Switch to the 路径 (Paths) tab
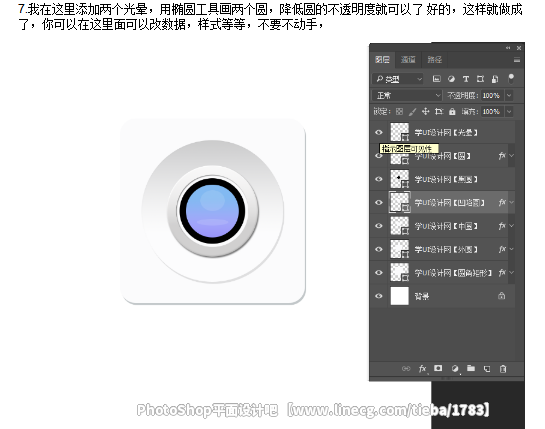Screen dimensions: 545x429 coord(434,59)
